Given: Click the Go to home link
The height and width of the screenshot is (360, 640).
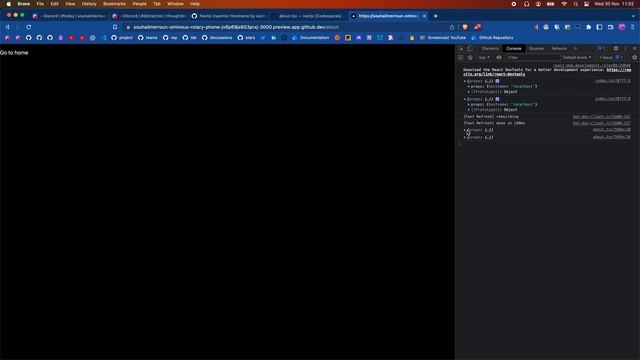Looking at the screenshot, I should pos(14,53).
